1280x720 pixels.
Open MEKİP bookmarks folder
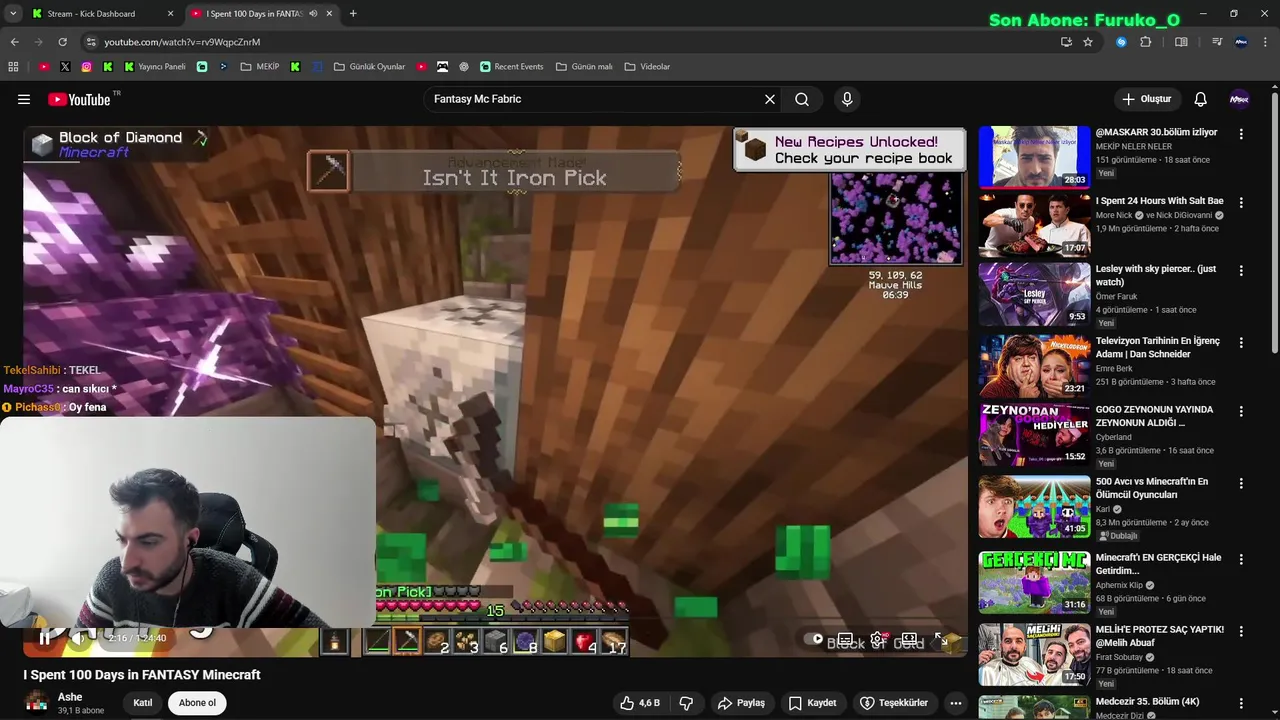260,67
